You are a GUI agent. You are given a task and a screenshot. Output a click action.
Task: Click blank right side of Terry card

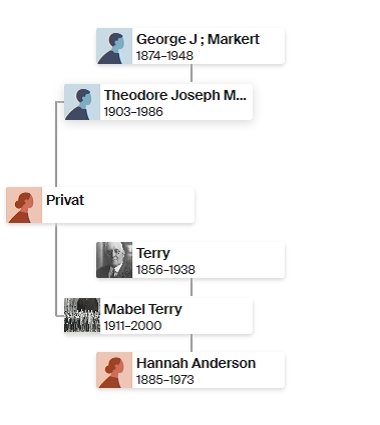240,260
